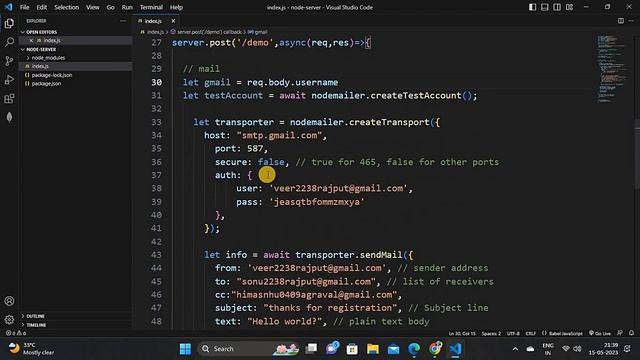Image resolution: width=640 pixels, height=360 pixels.
Task: Open the editor More Actions ellipsis
Action: (x=631, y=21)
